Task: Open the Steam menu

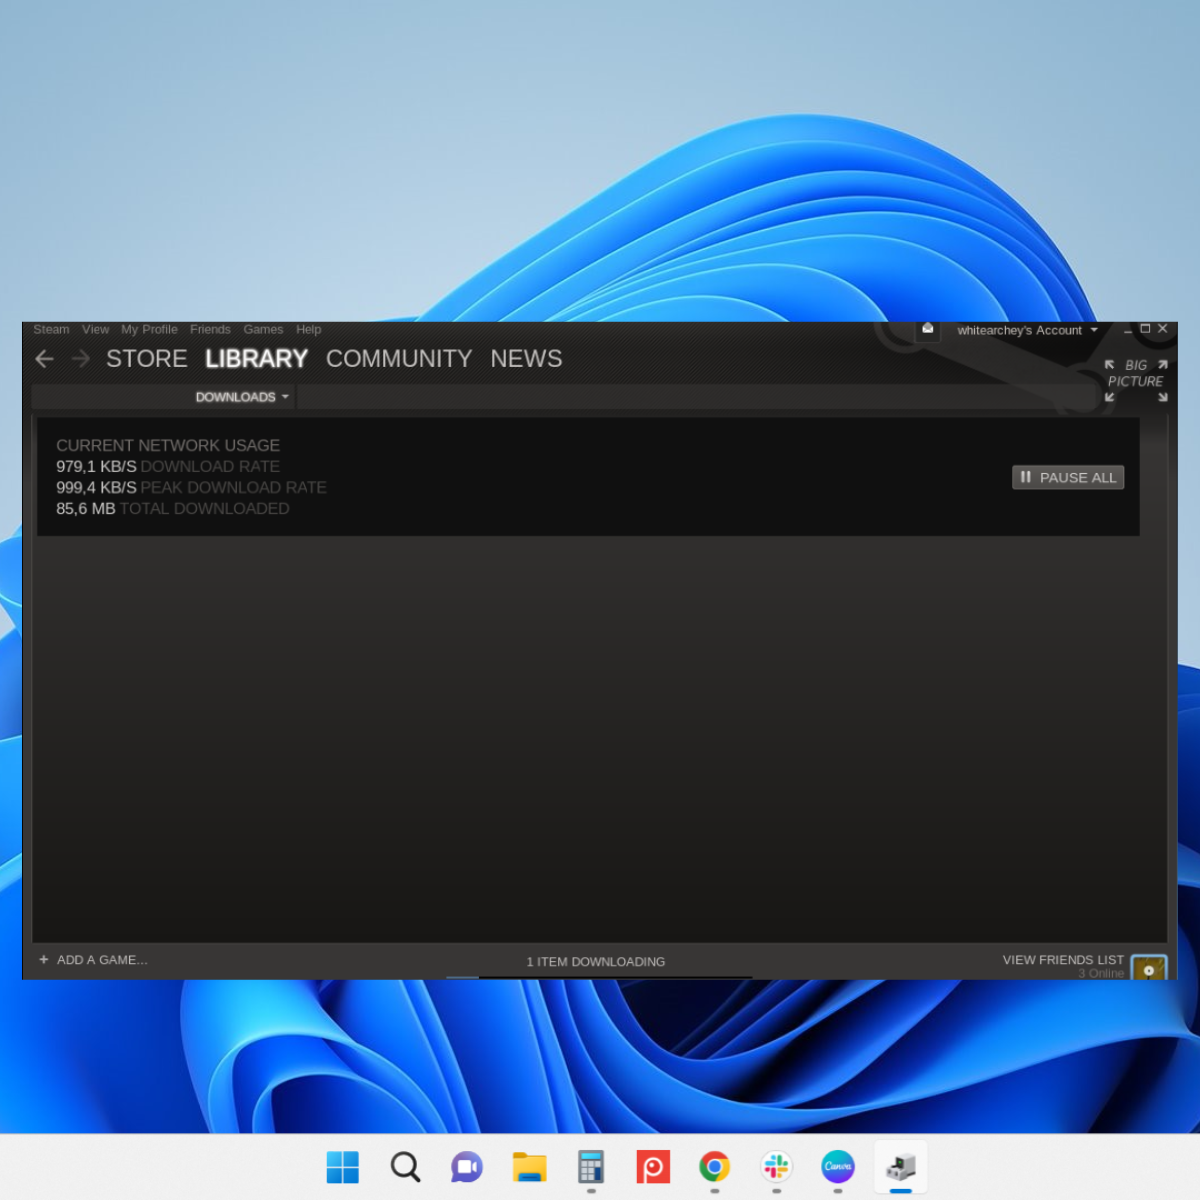Action: [x=51, y=329]
